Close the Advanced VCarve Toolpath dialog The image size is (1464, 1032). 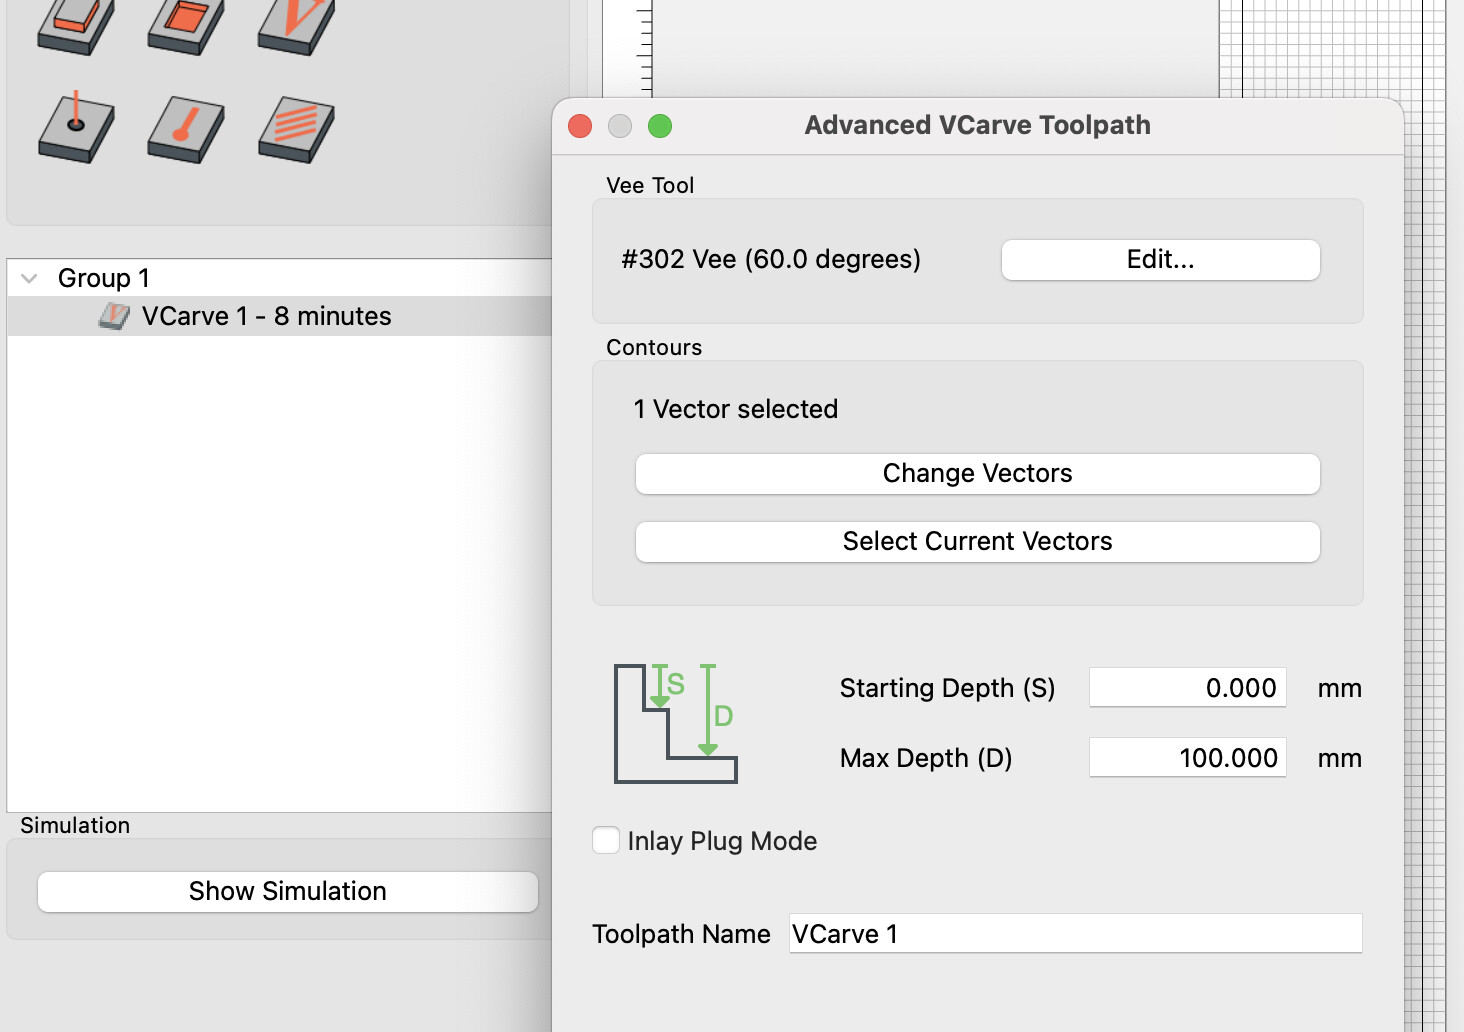click(580, 126)
